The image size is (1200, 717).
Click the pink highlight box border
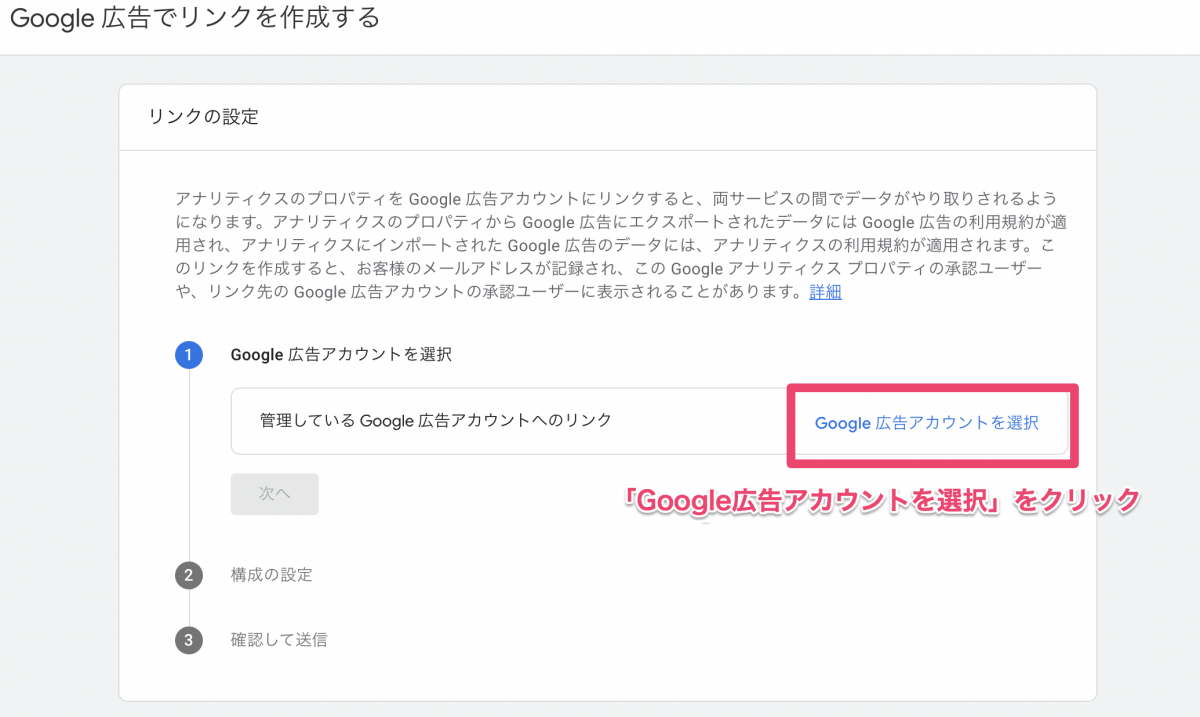click(x=932, y=386)
